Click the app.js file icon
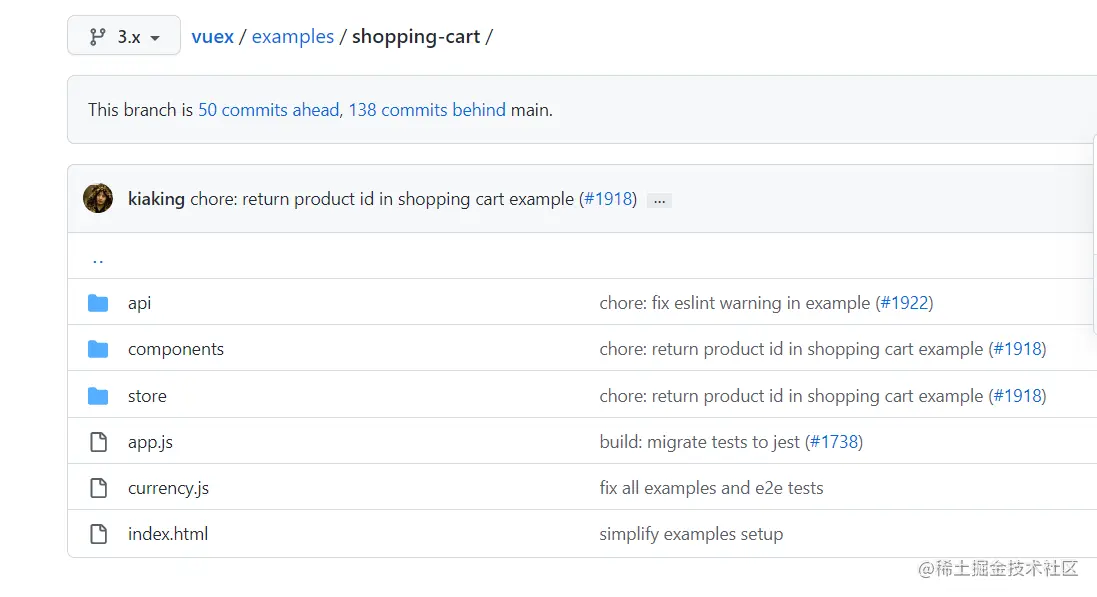 pos(98,442)
